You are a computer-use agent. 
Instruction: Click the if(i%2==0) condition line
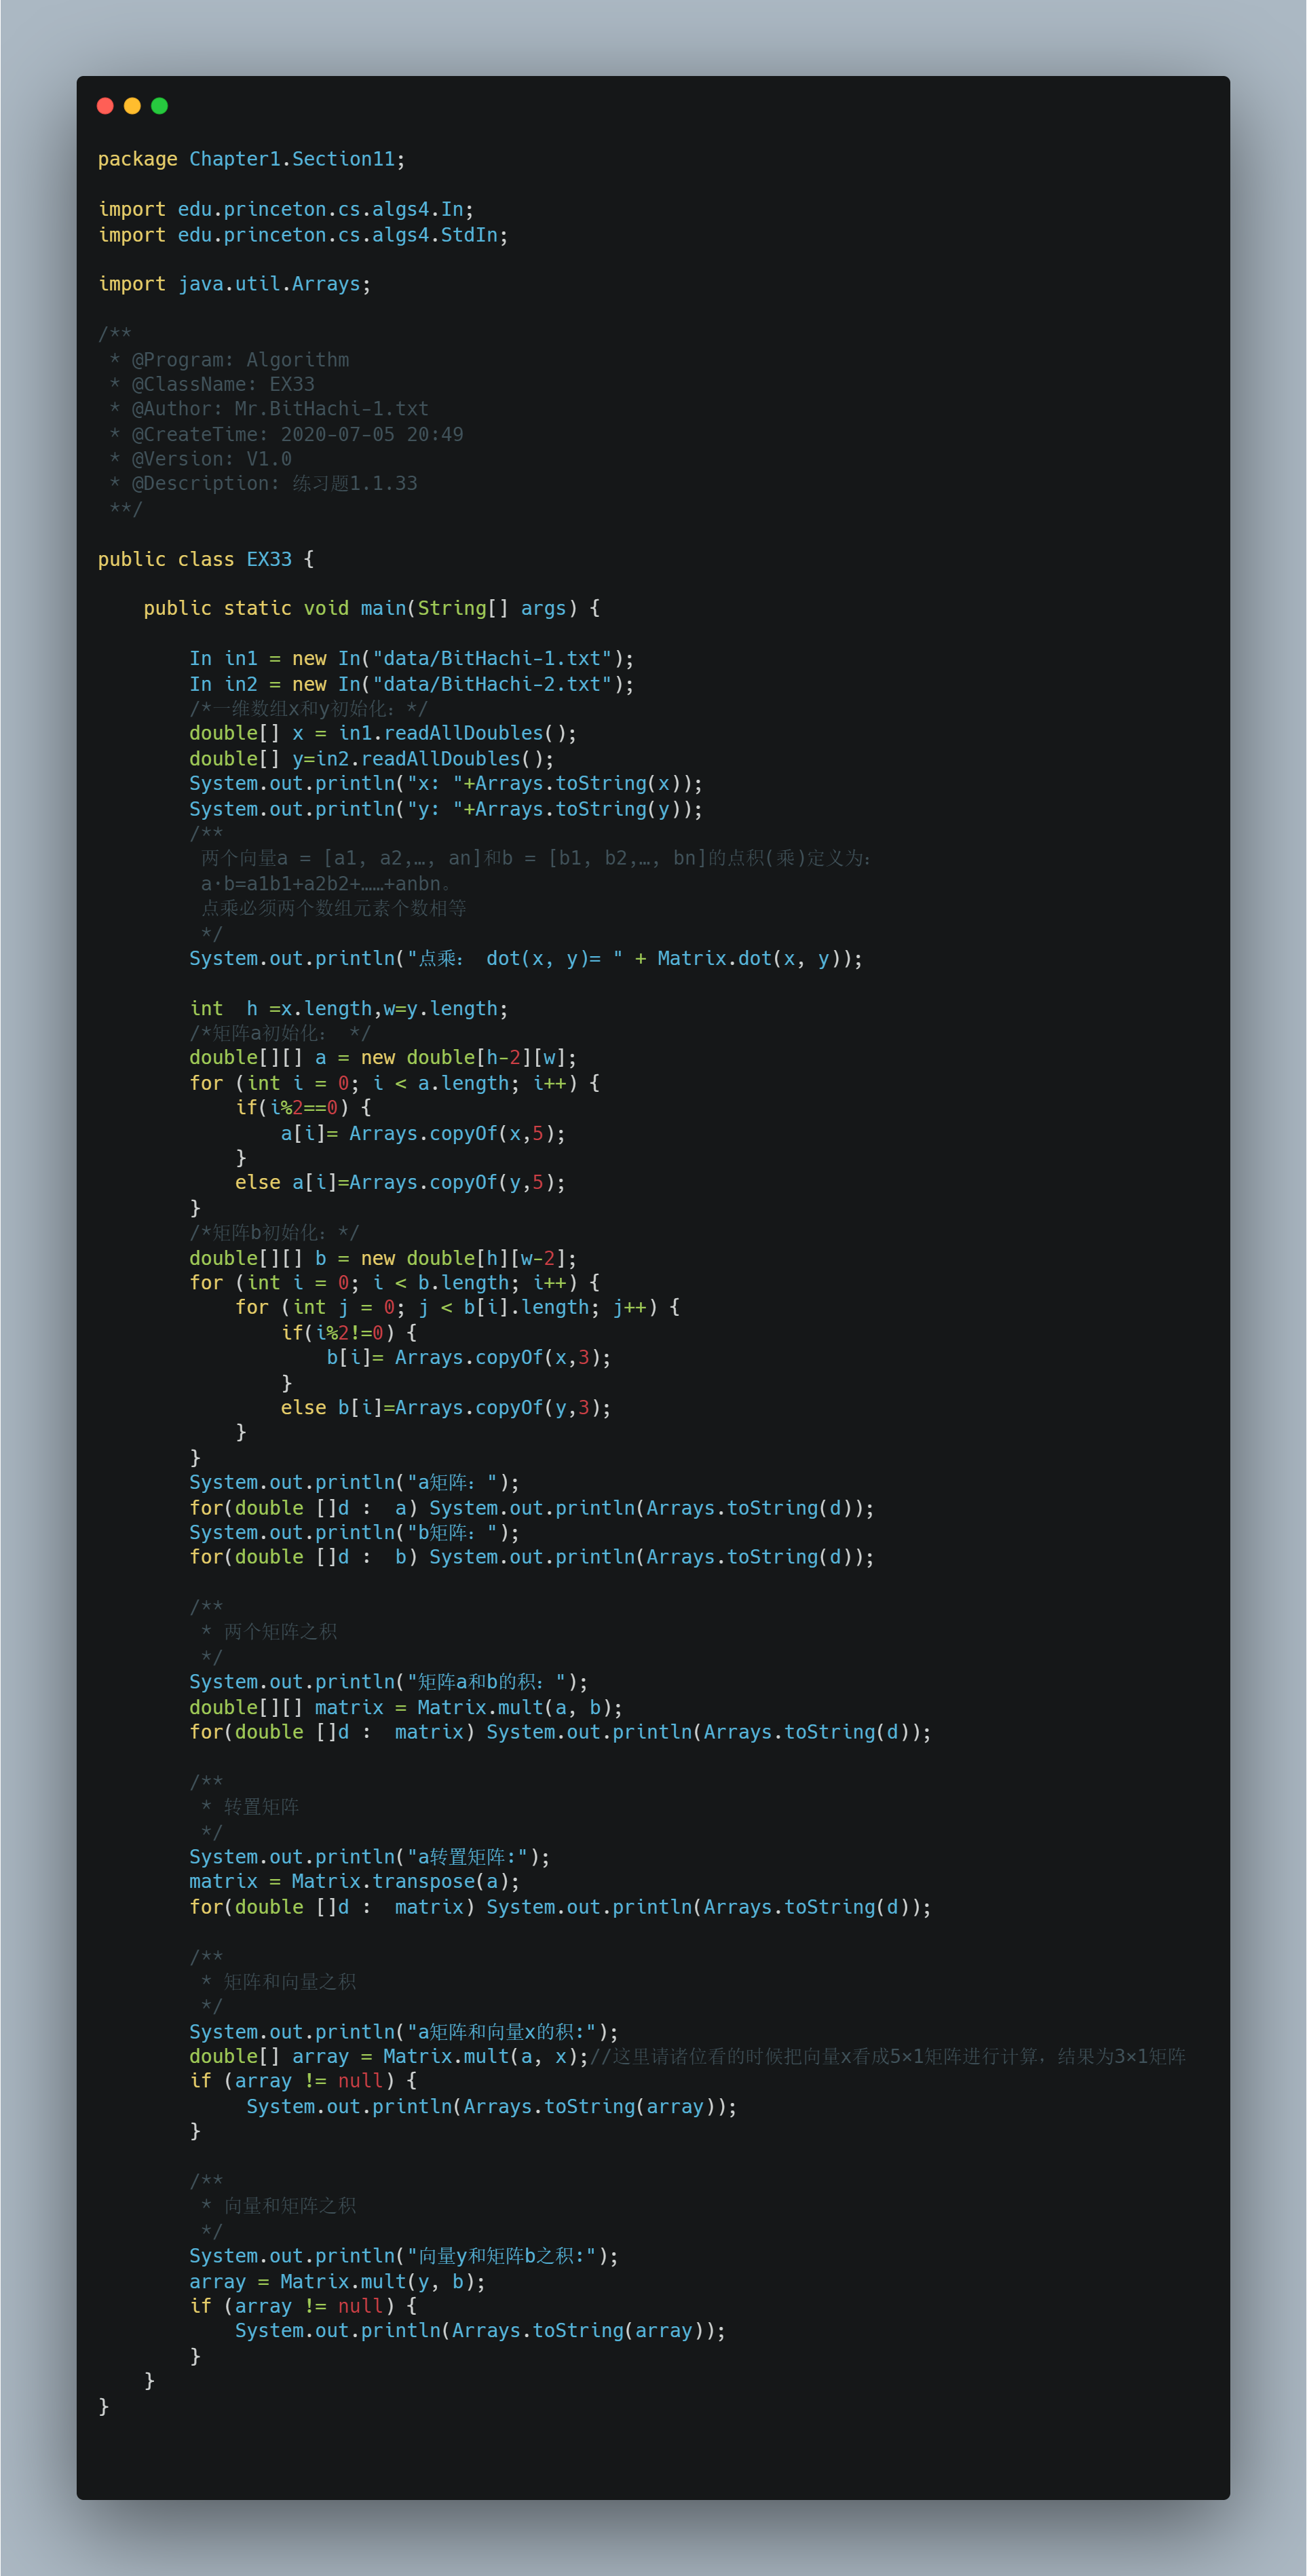tap(303, 1107)
